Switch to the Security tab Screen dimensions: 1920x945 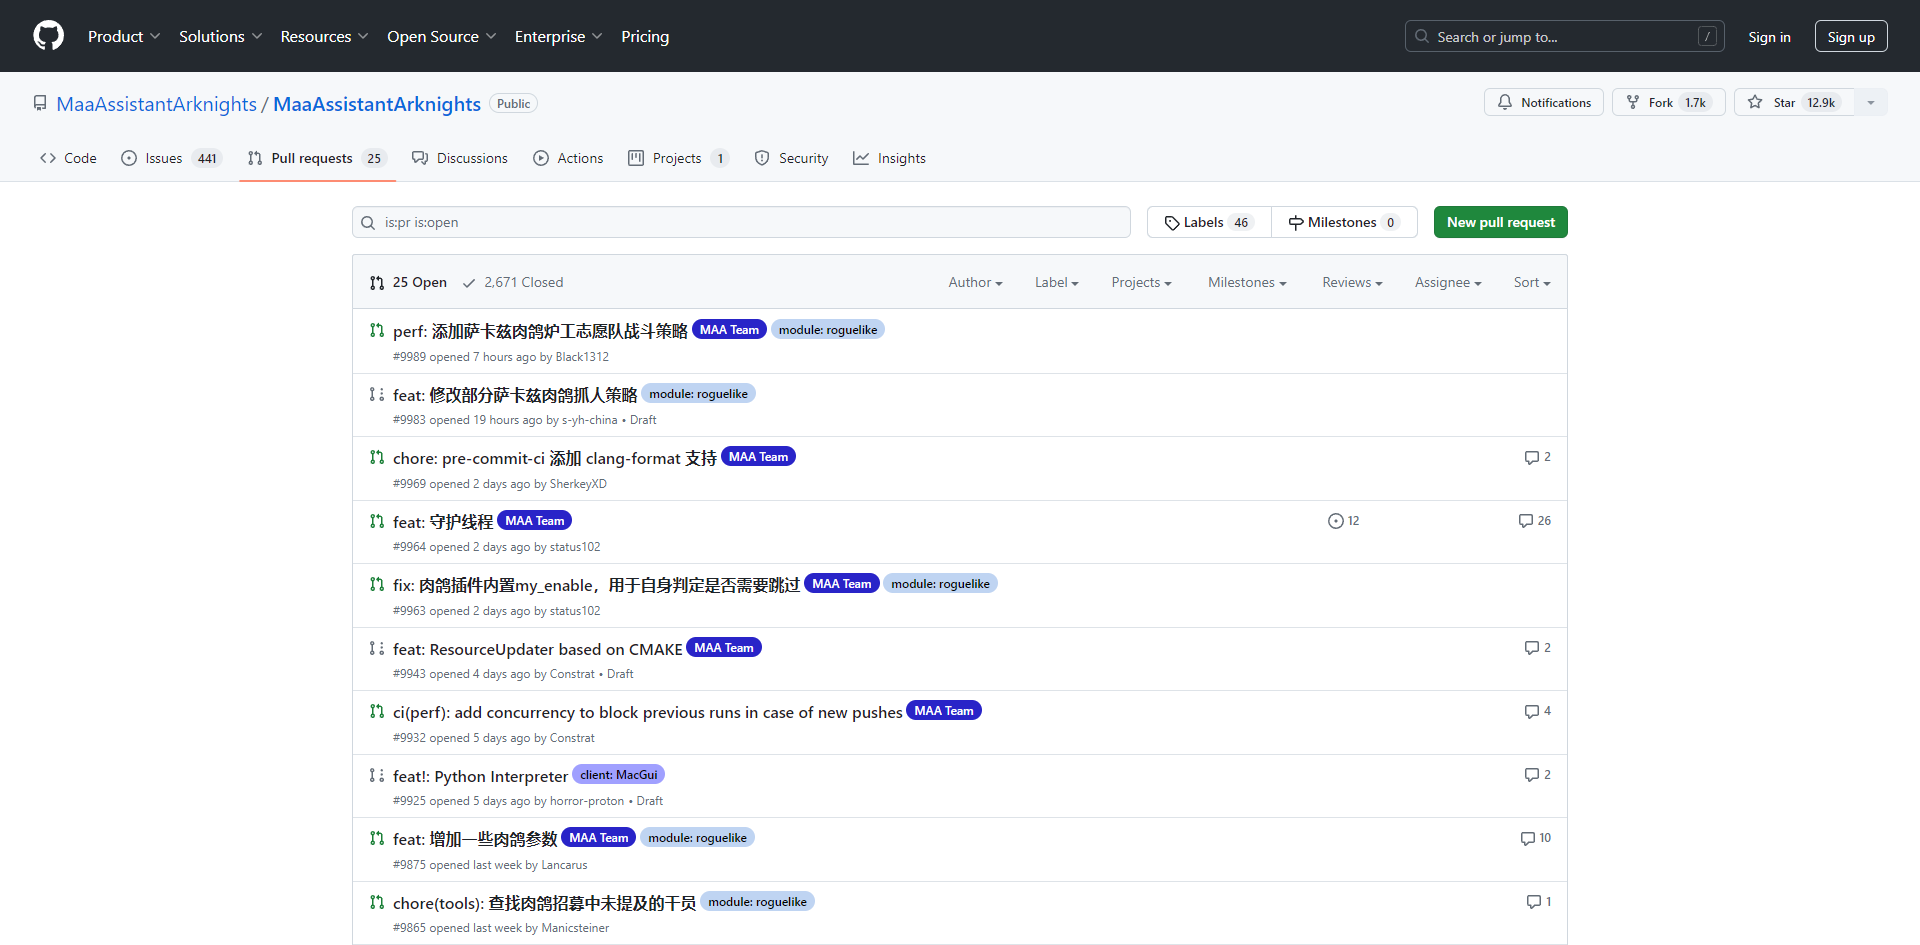(x=791, y=158)
